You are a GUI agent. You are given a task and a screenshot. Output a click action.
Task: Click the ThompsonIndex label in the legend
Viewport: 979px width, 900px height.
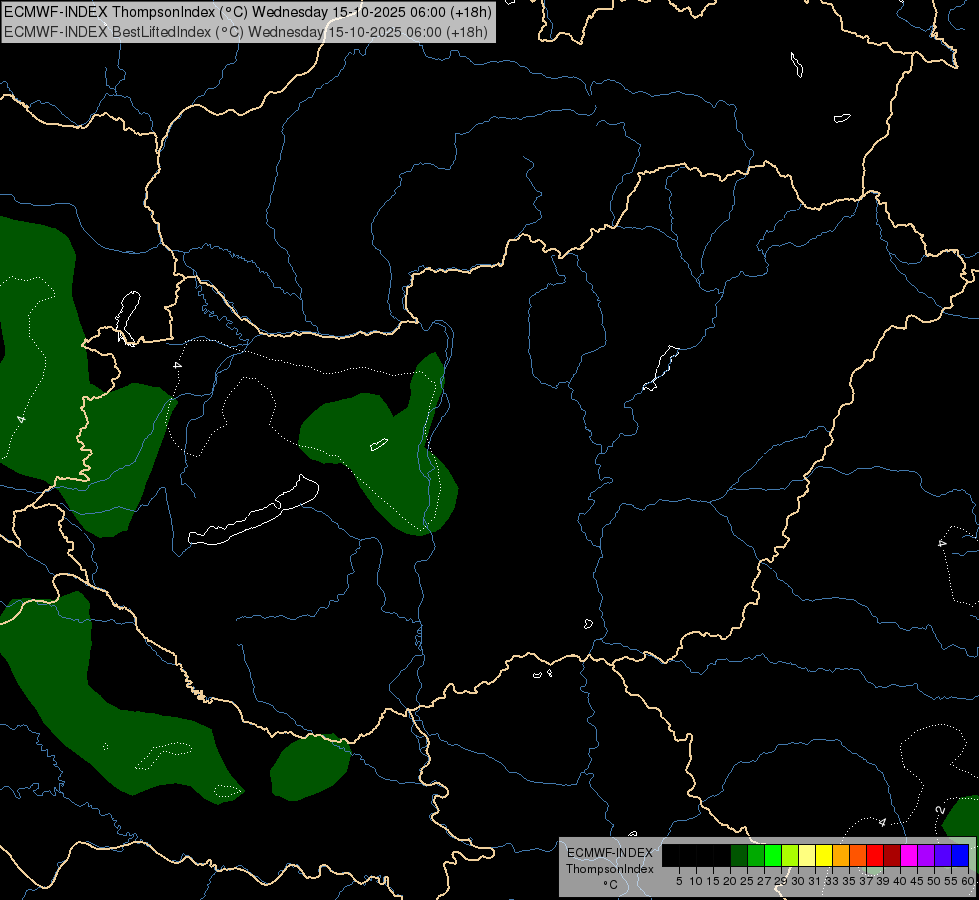609,869
